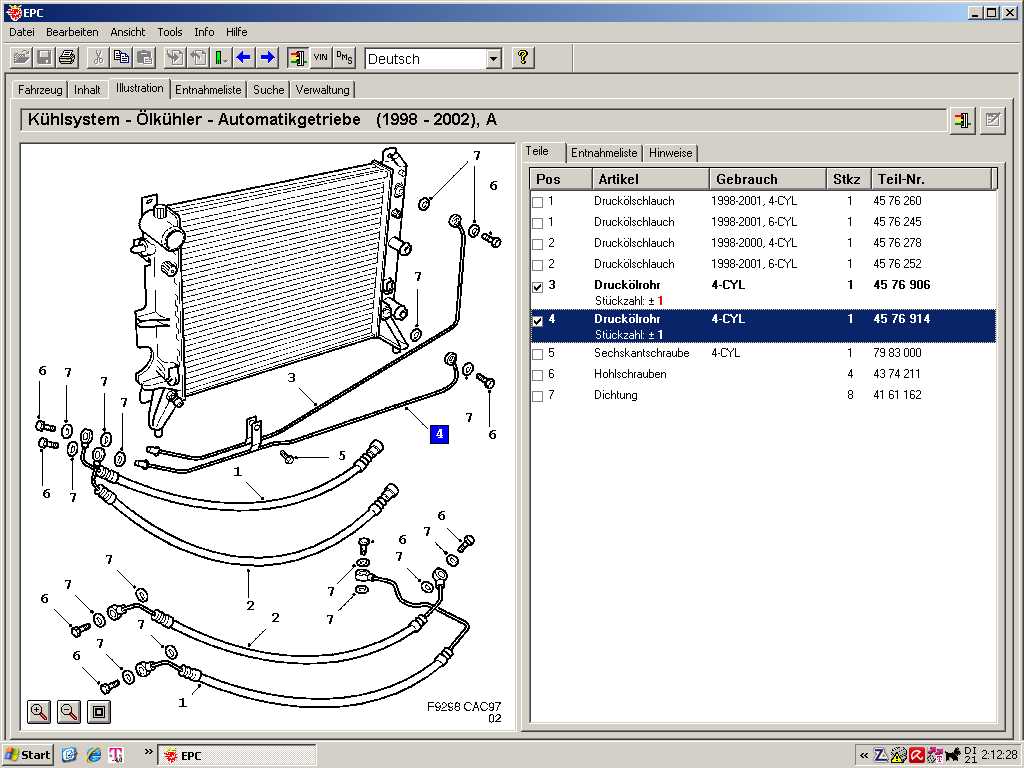Open the Info menu

204,32
